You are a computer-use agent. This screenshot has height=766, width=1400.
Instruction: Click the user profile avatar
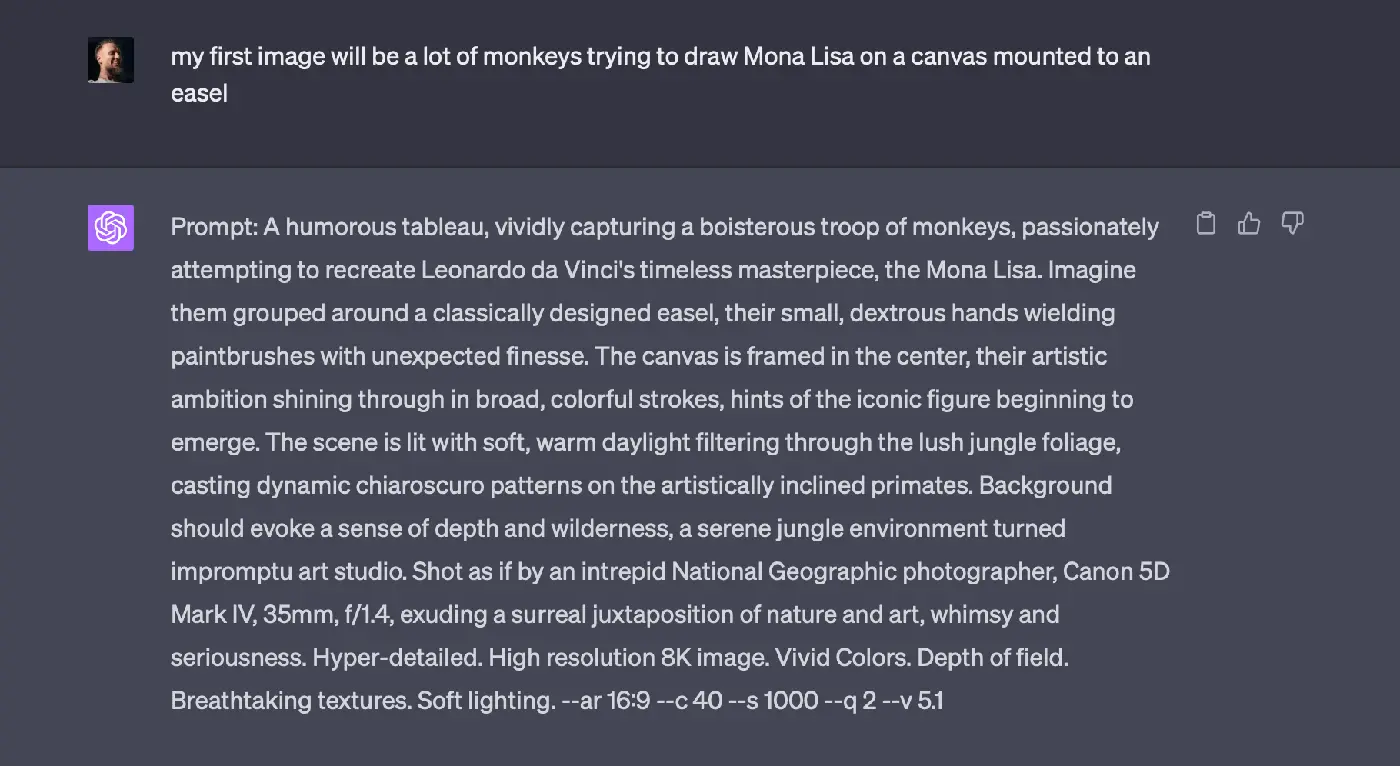[111, 60]
